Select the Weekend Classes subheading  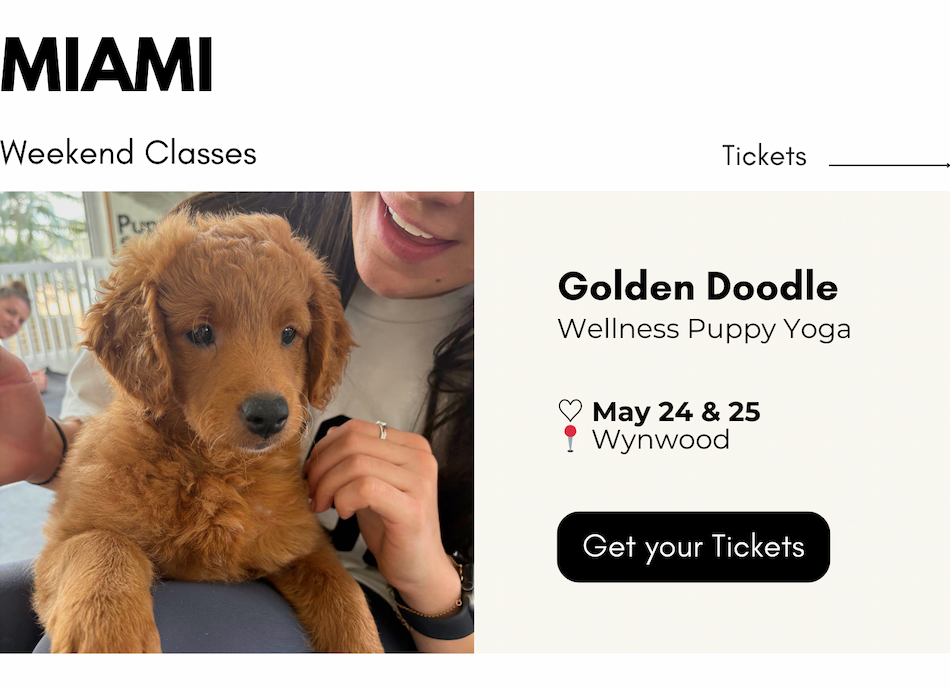[129, 153]
